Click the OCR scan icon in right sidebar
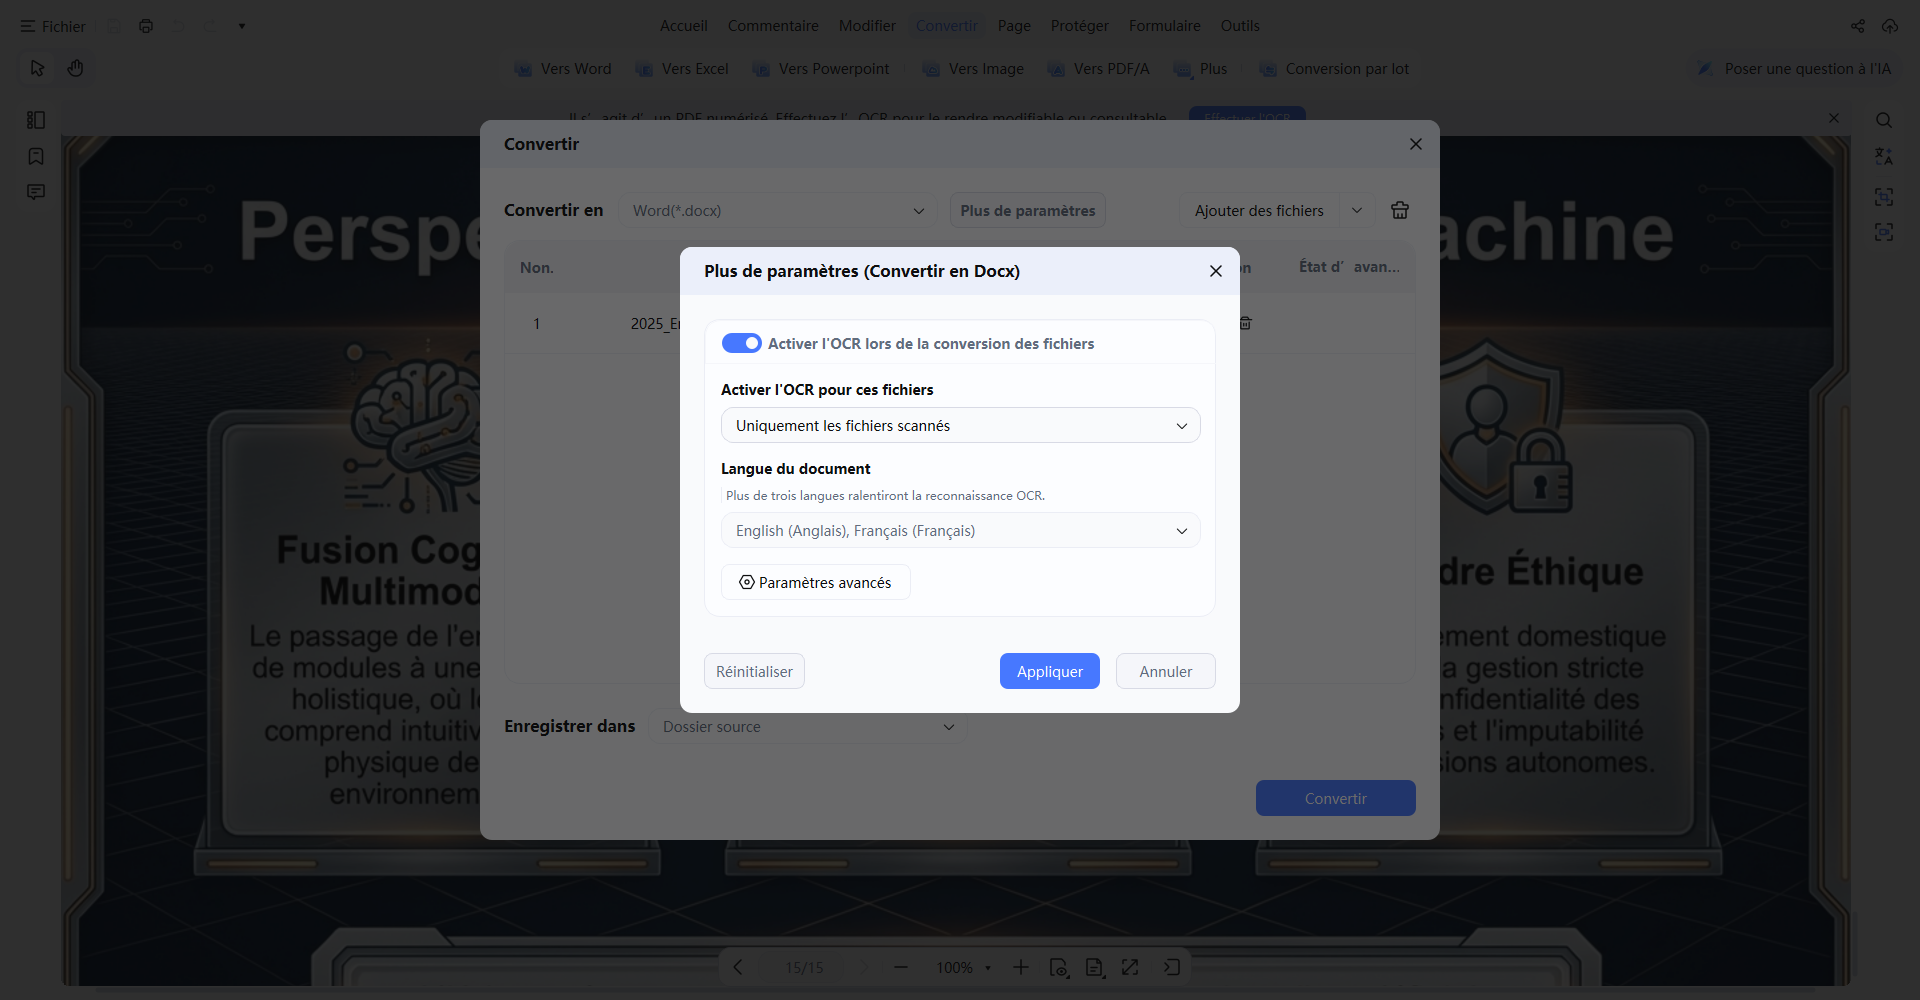This screenshot has width=1920, height=1000. point(1883,197)
